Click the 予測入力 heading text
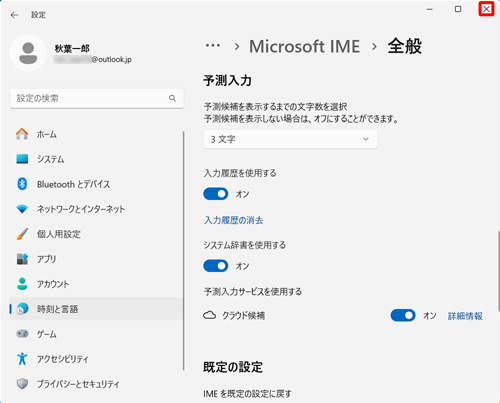 (227, 81)
